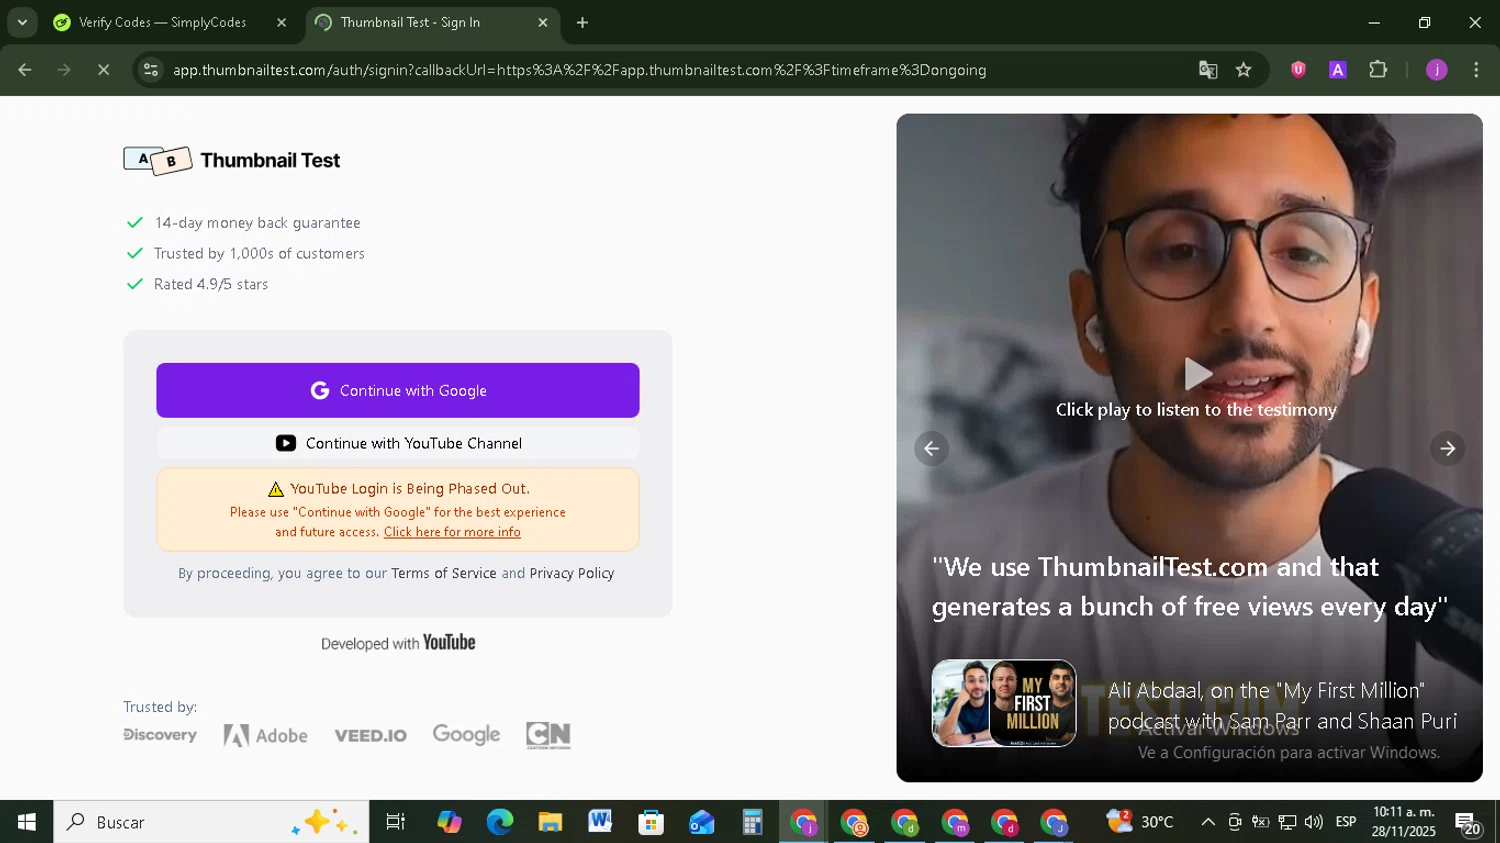The width and height of the screenshot is (1500, 843).
Task: Open Microsoft Word from taskbar
Action: pyautogui.click(x=600, y=822)
